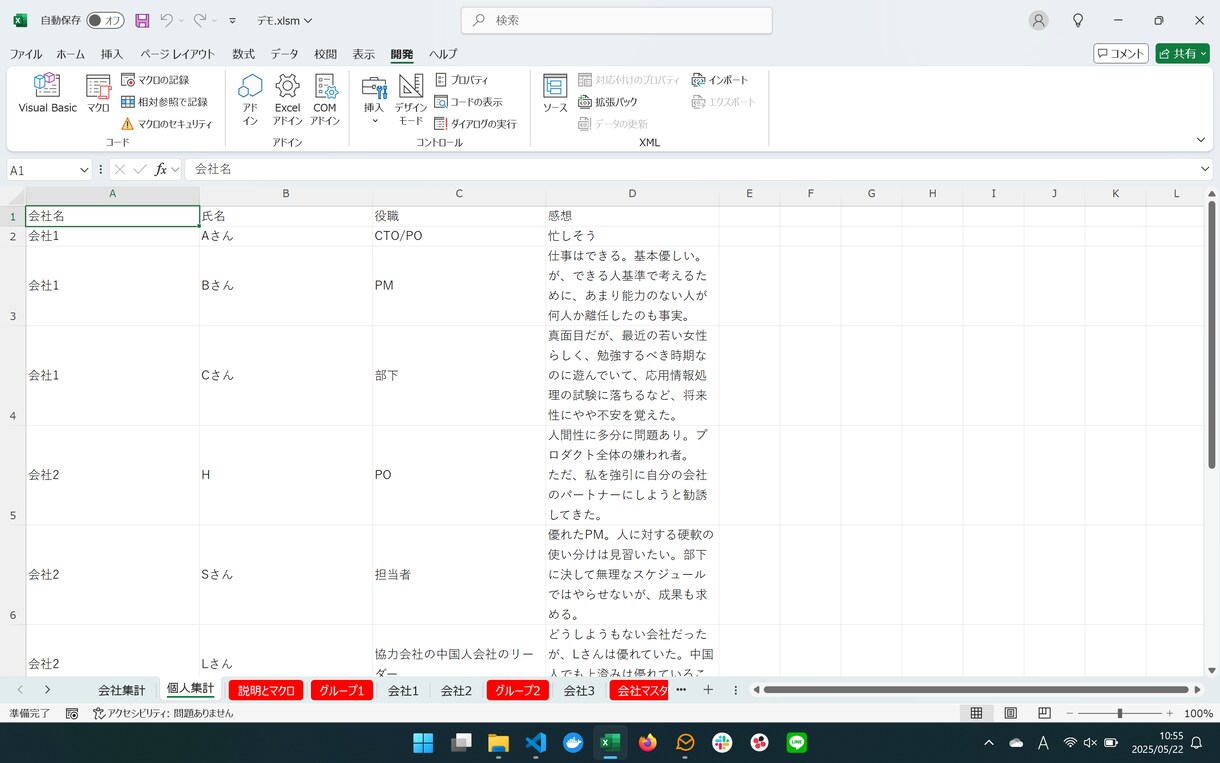Open Firefox from taskbar
Image resolution: width=1220 pixels, height=763 pixels.
coord(648,743)
